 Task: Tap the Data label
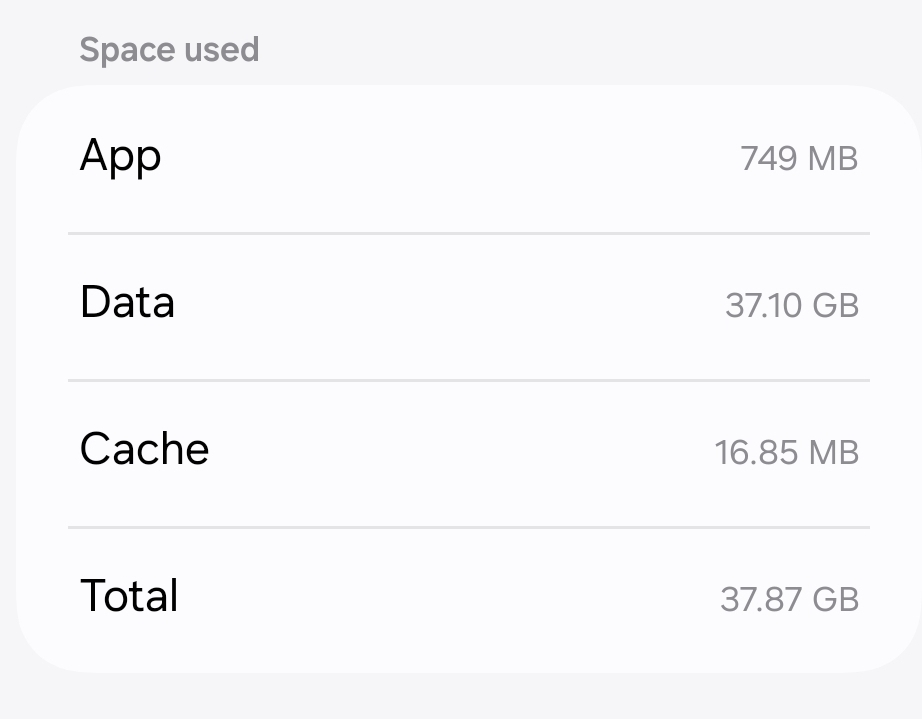tap(127, 303)
